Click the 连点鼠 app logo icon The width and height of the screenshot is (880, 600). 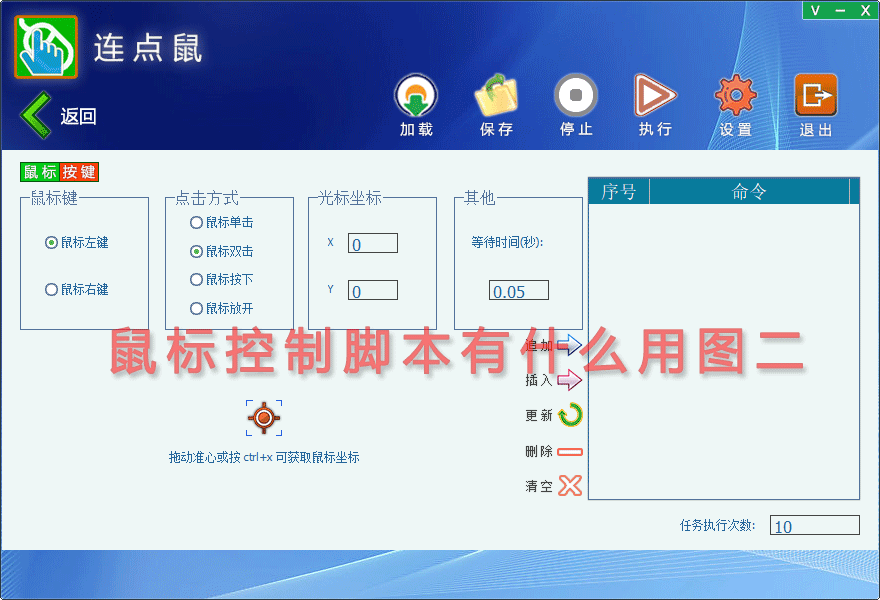(46, 47)
